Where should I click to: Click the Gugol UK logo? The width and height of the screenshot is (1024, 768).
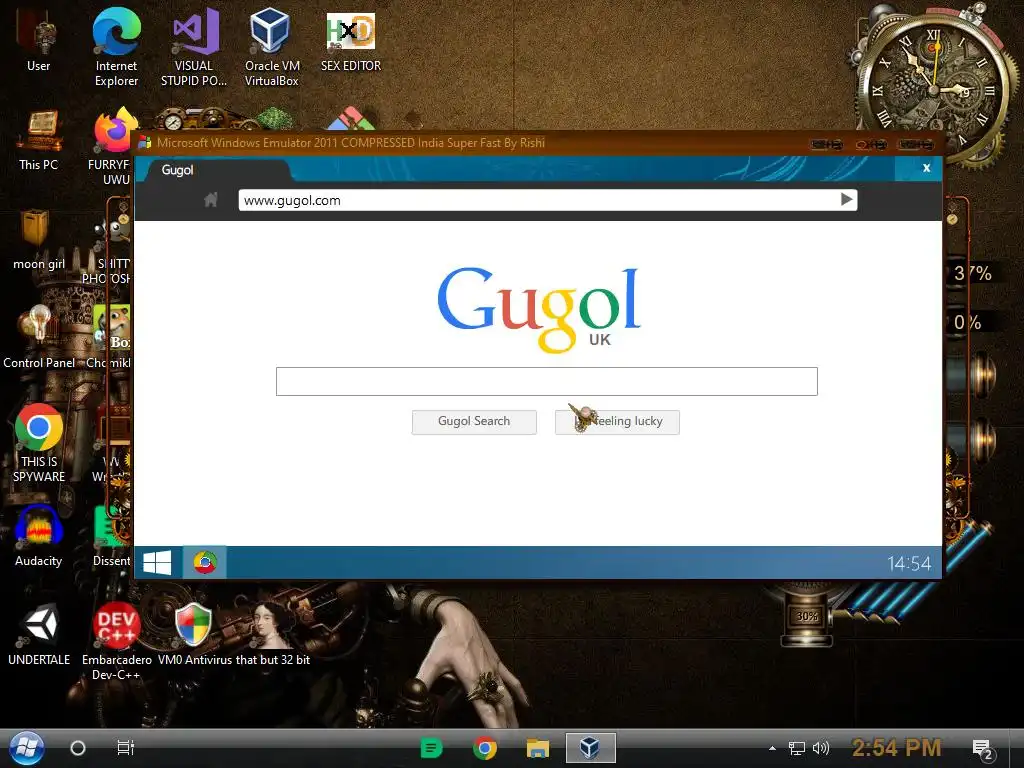[x=539, y=310]
